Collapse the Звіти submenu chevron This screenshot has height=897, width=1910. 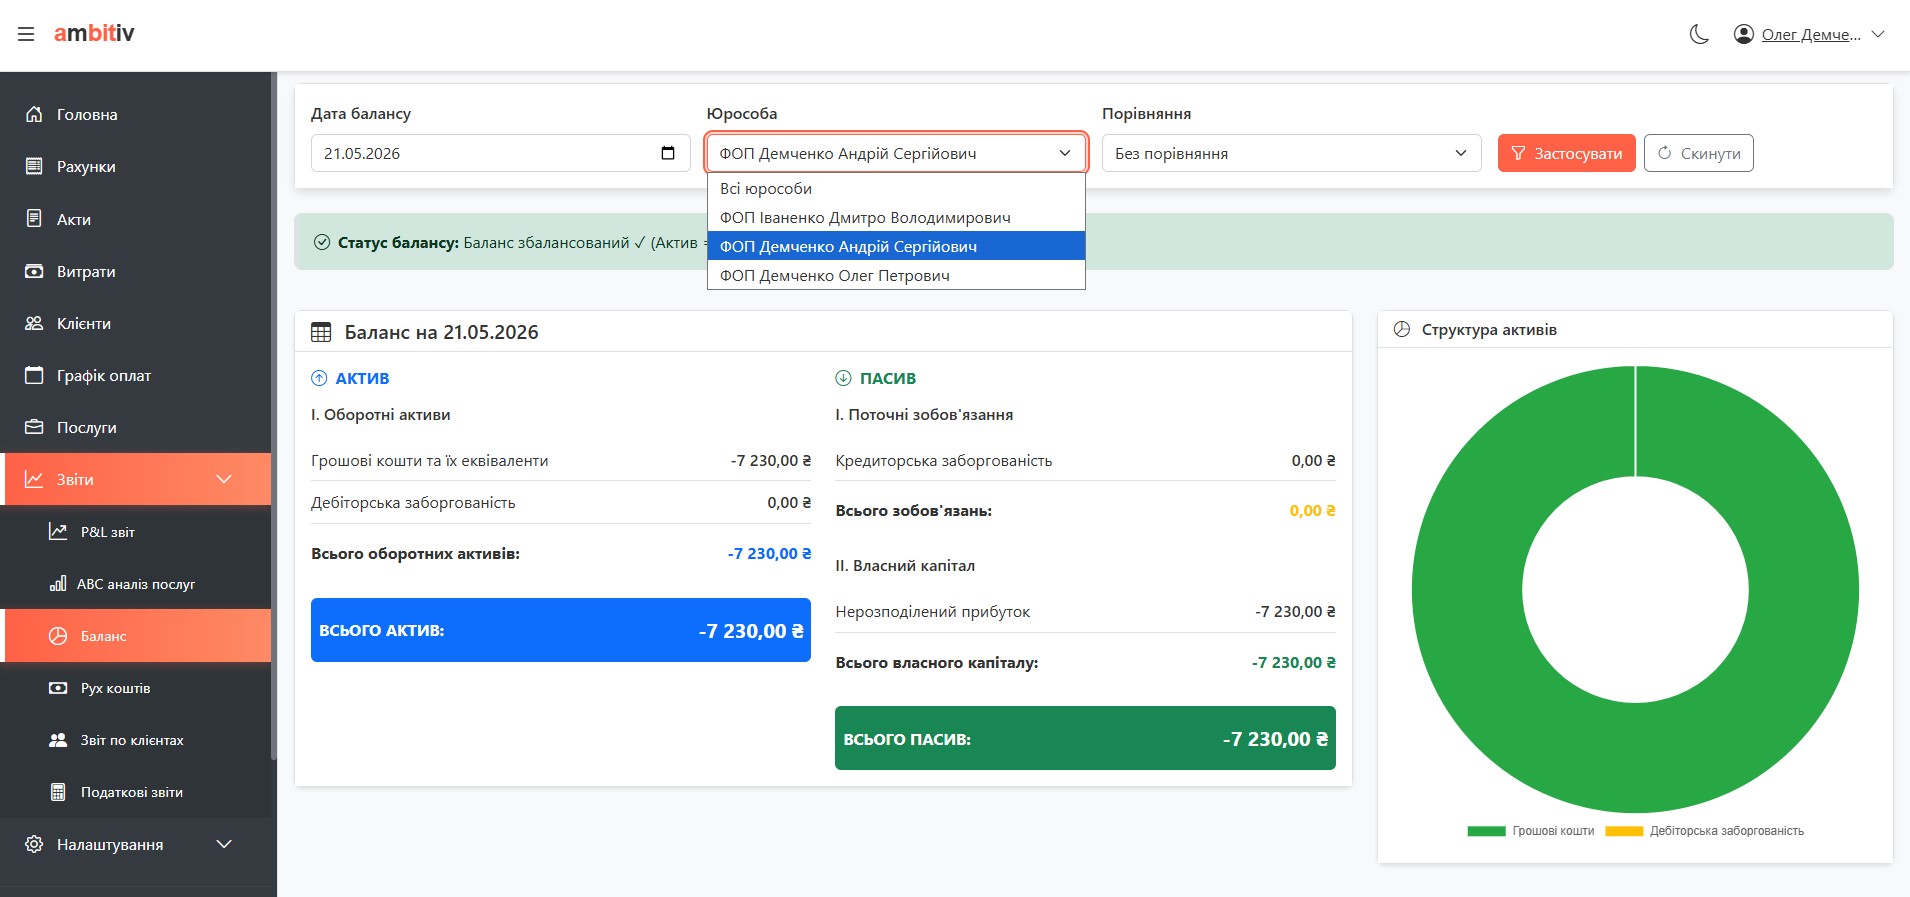coord(224,479)
